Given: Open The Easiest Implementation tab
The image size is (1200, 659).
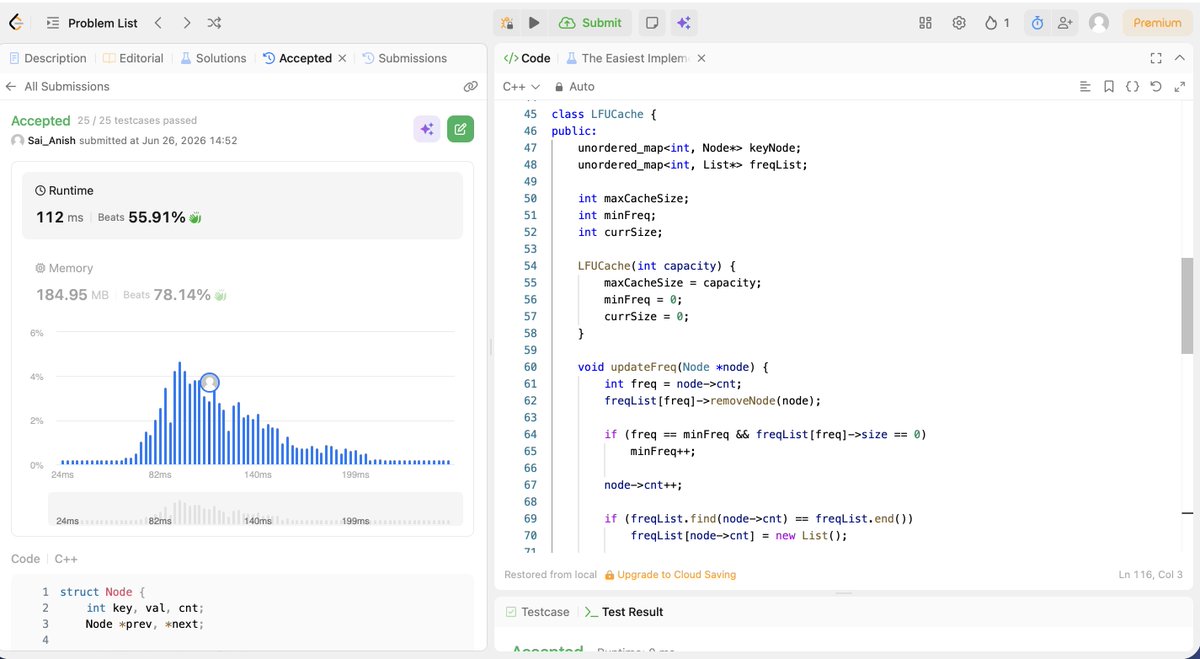Looking at the screenshot, I should point(628,58).
